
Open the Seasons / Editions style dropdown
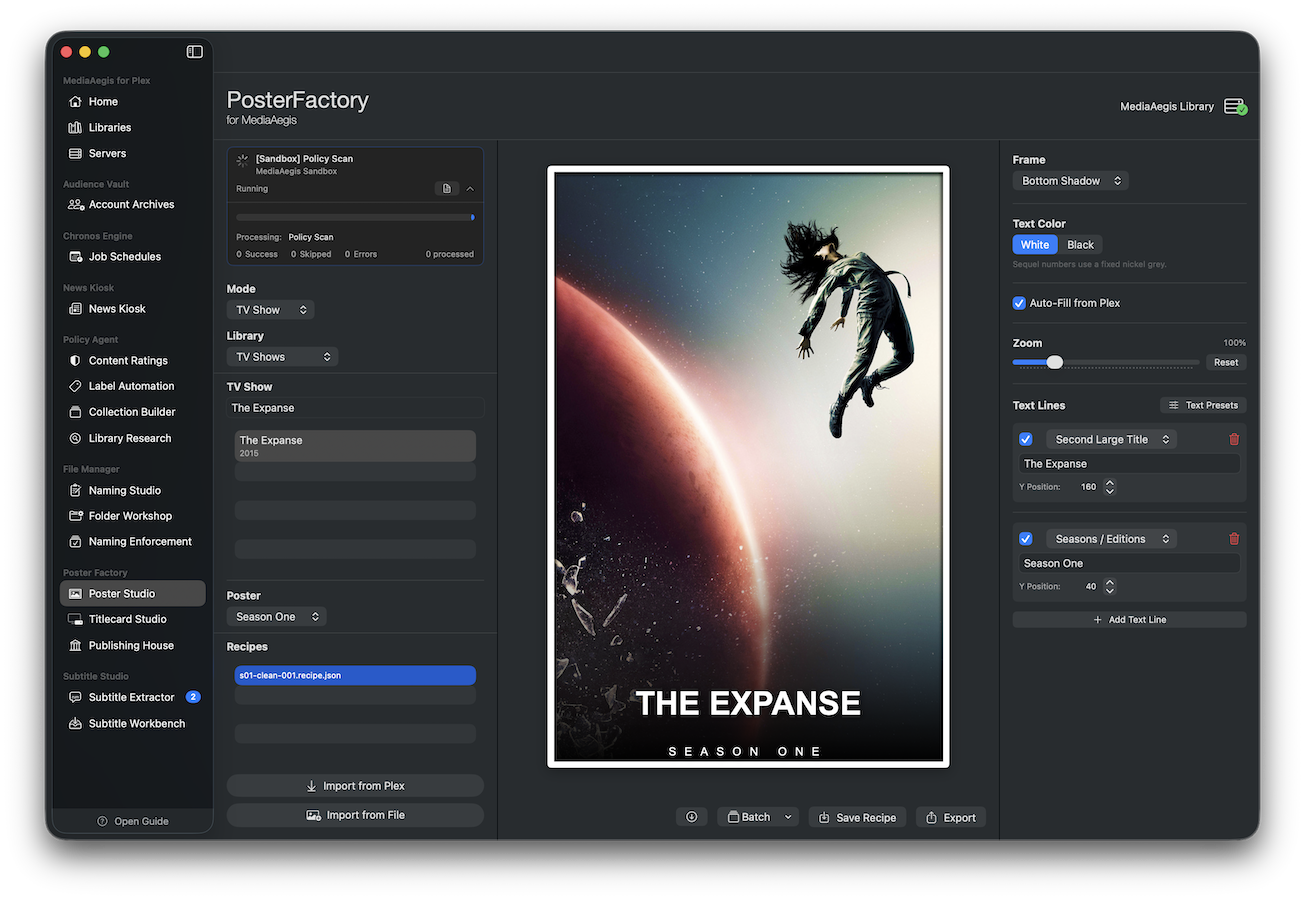pos(1111,539)
